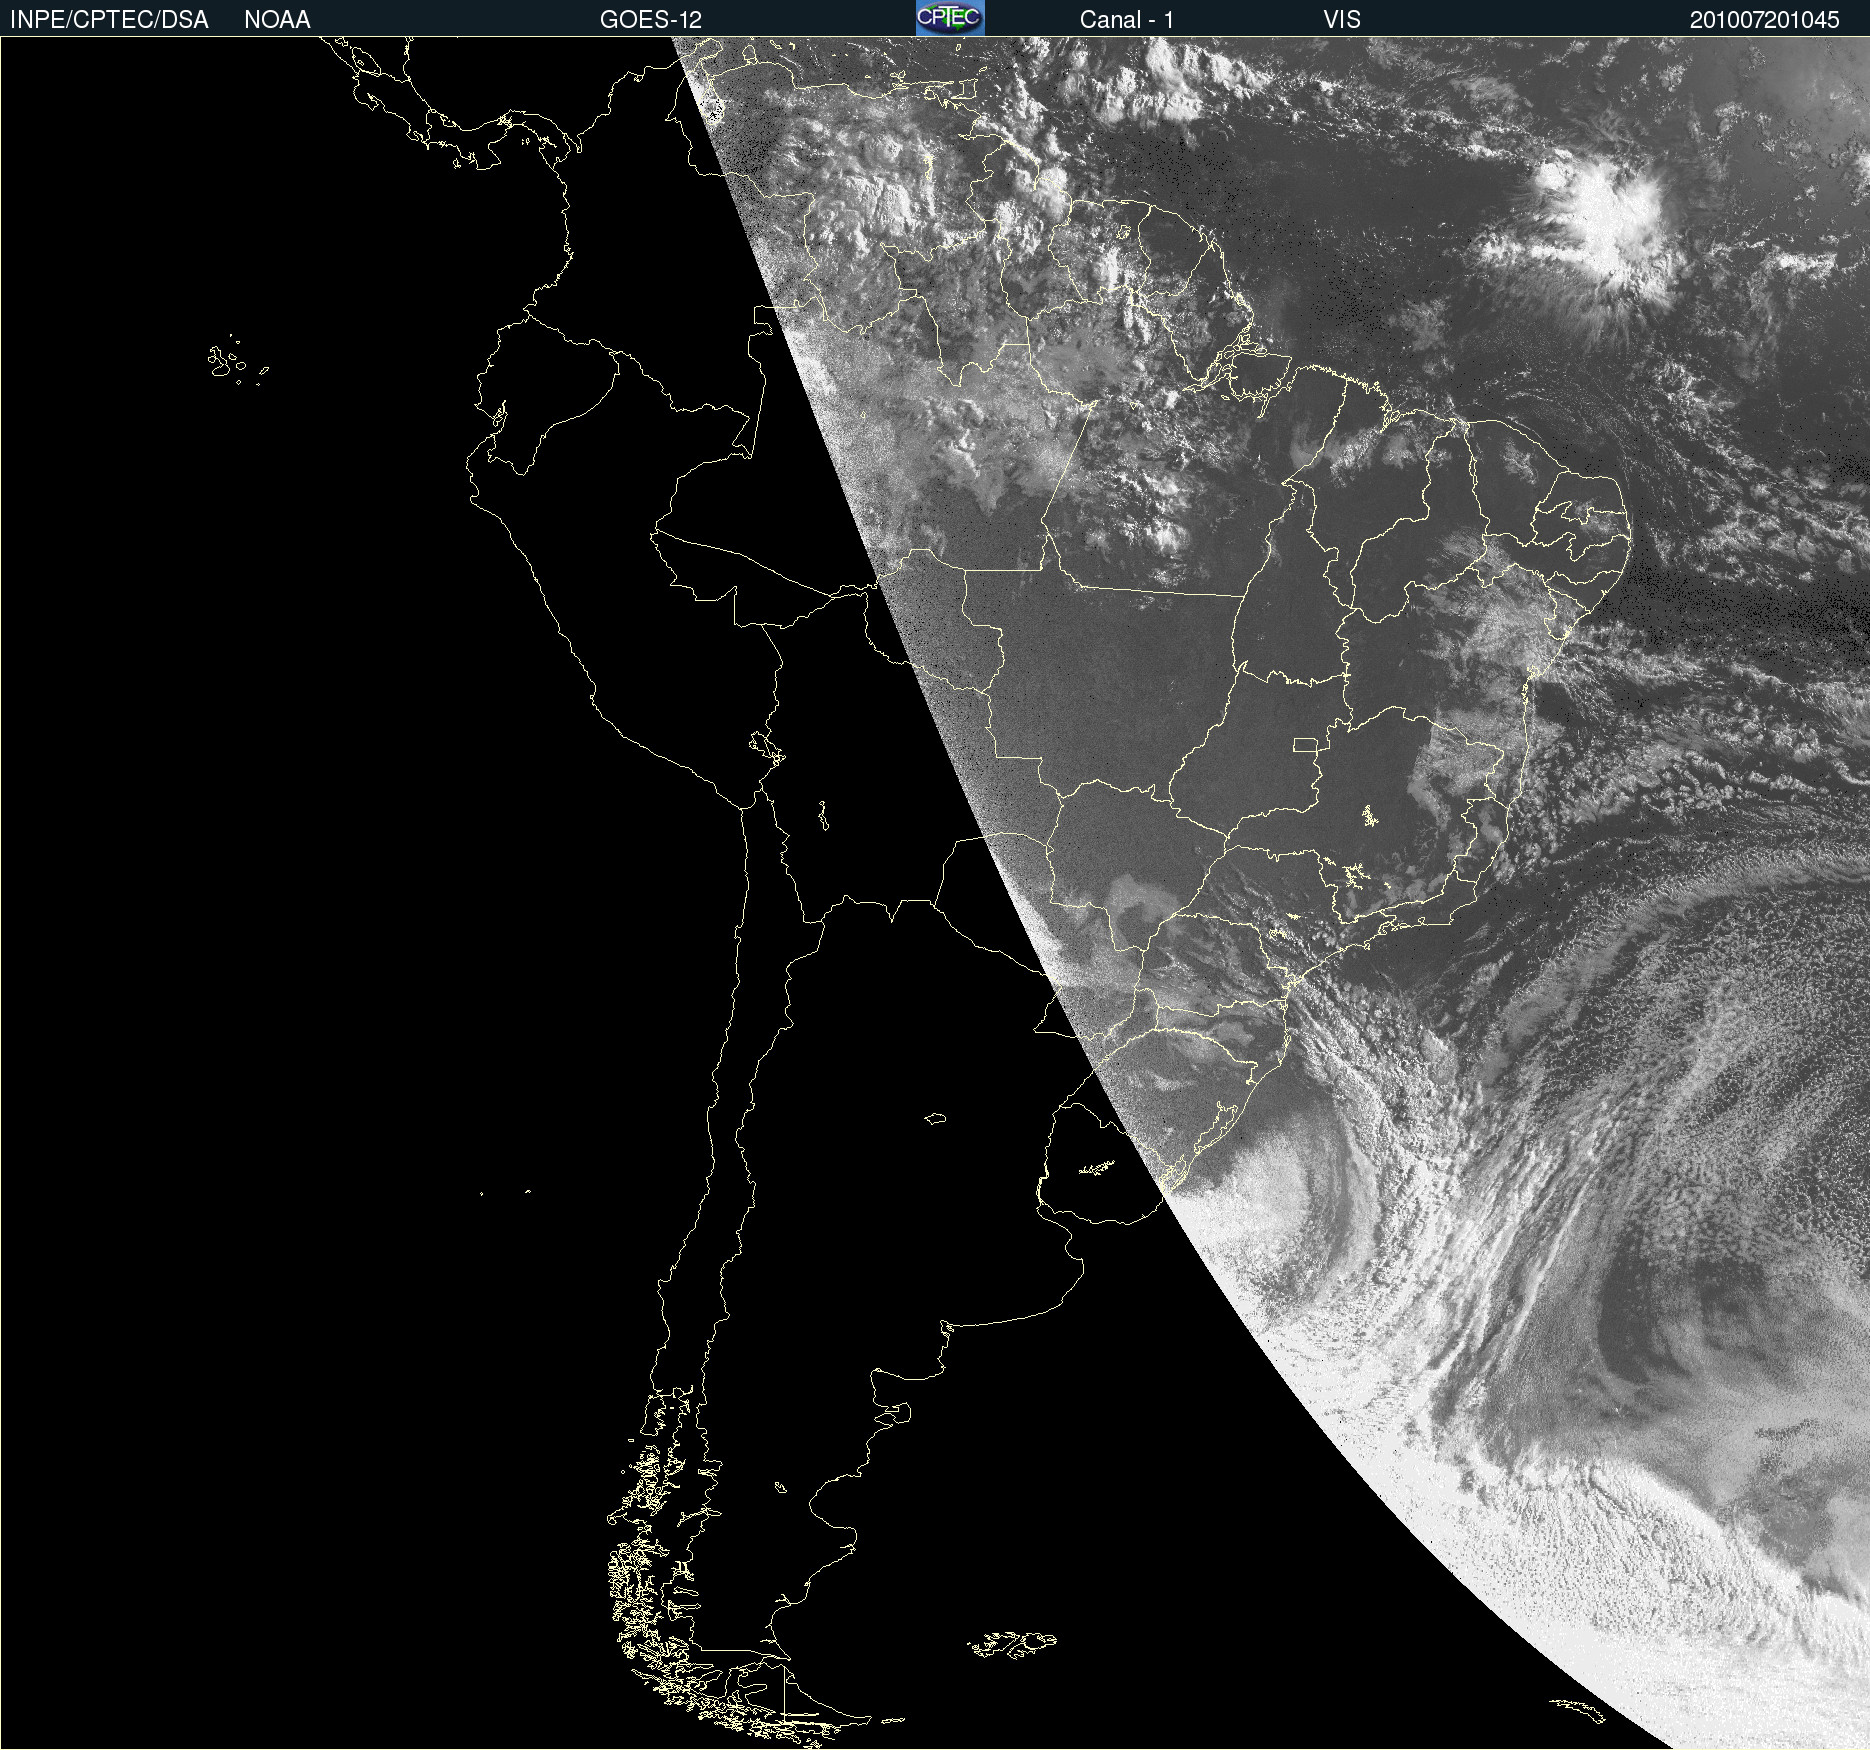Viewport: 1870px width, 1750px height.
Task: Click the INPE/CPTEC/DSA header label
Action: tap(109, 20)
